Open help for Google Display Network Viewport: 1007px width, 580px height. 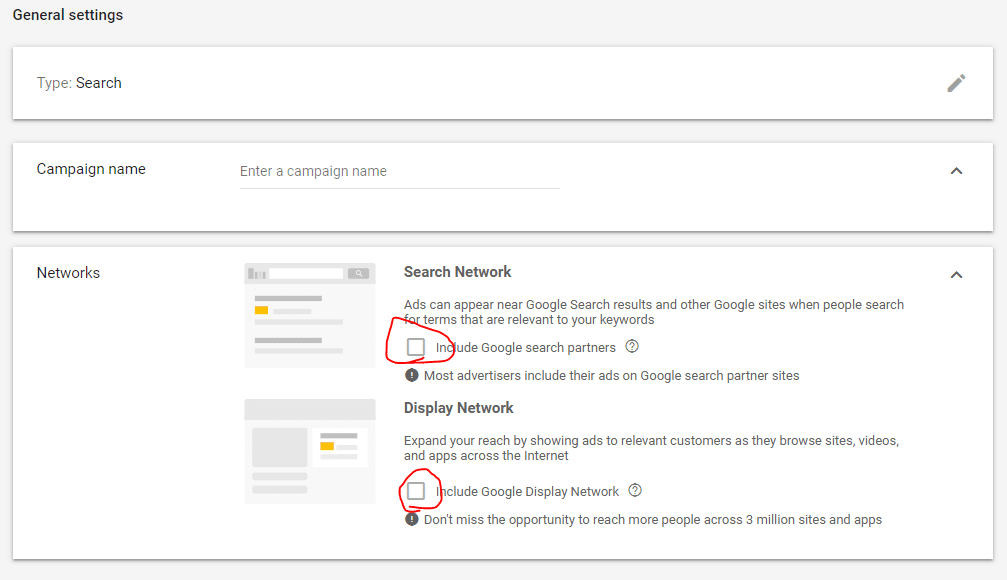(x=635, y=490)
